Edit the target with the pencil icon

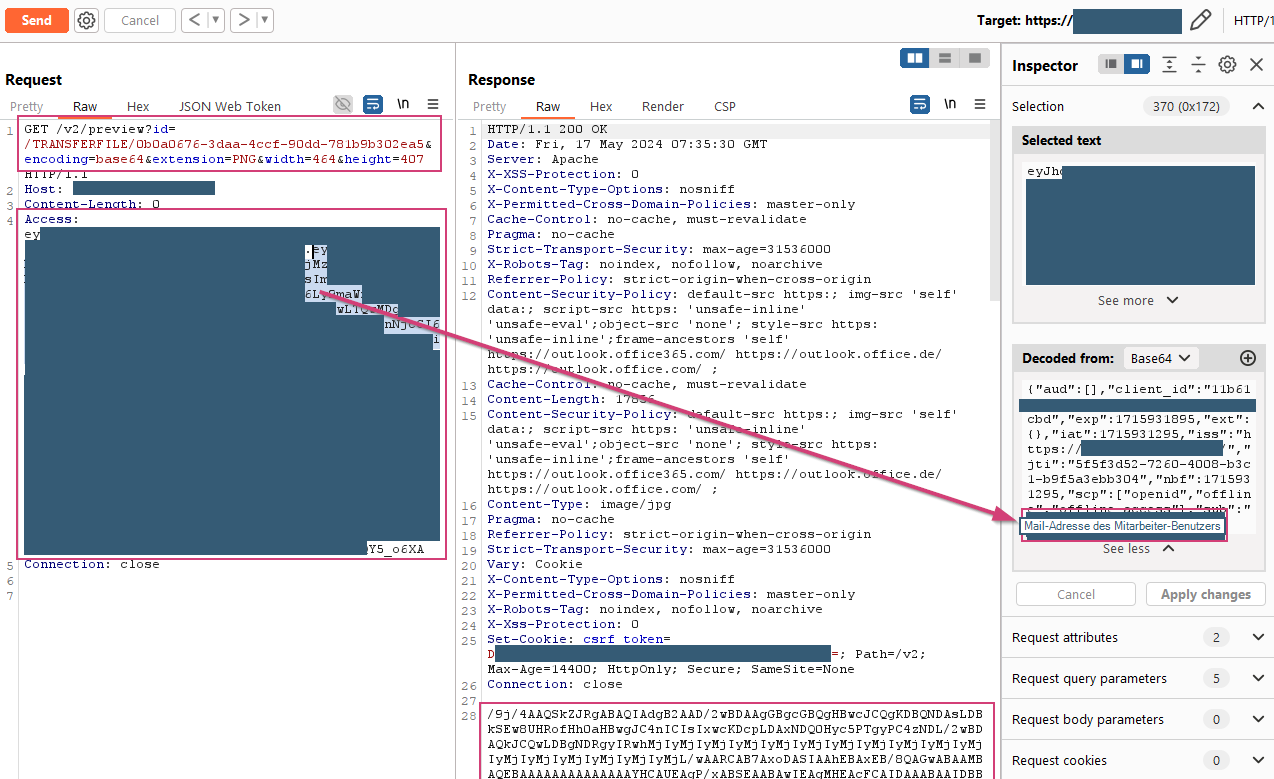[x=1201, y=20]
